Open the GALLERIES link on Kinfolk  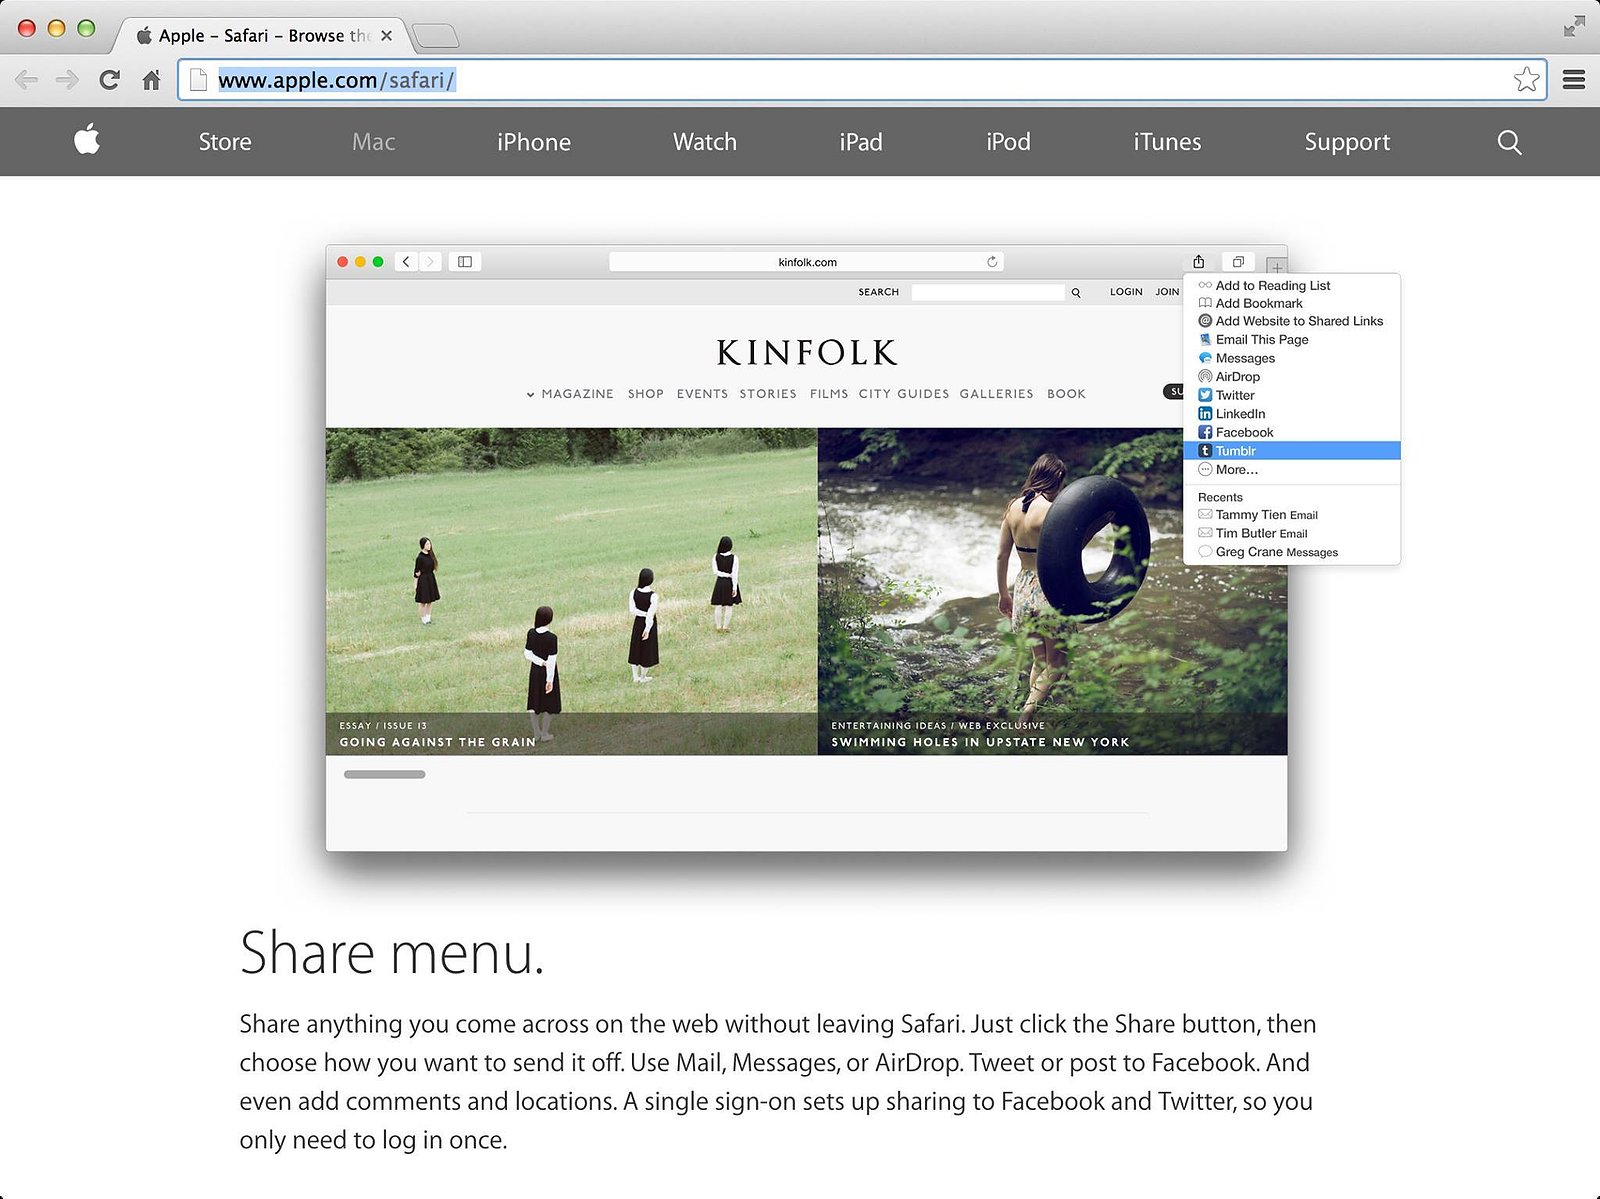point(997,394)
